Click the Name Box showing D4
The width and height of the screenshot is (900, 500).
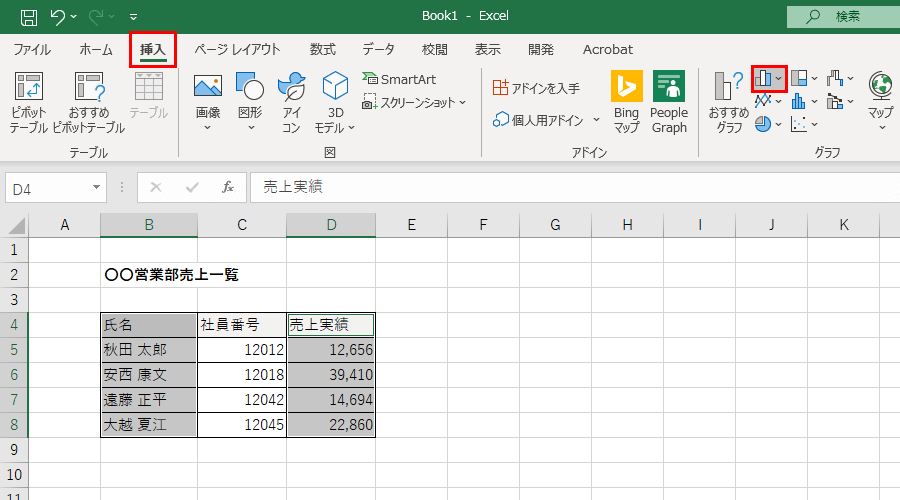coord(47,188)
